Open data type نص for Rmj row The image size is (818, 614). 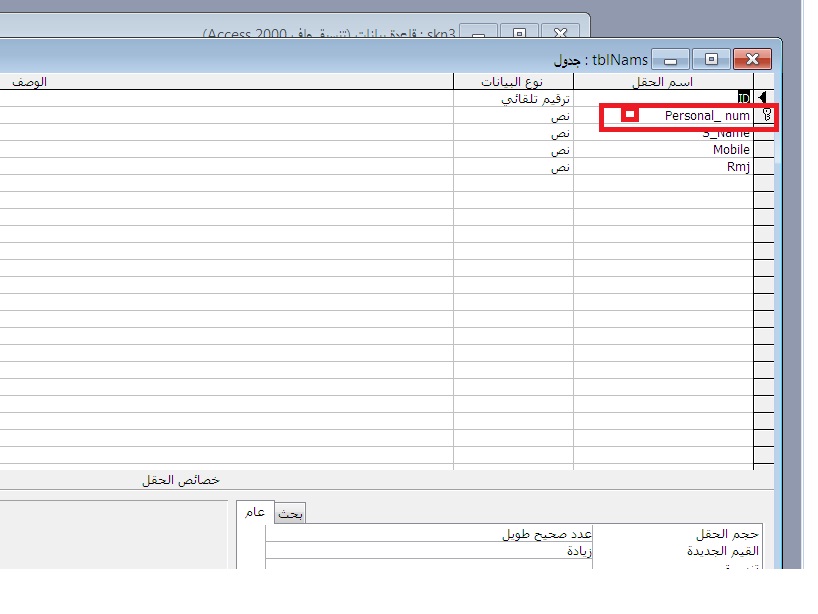(x=513, y=166)
